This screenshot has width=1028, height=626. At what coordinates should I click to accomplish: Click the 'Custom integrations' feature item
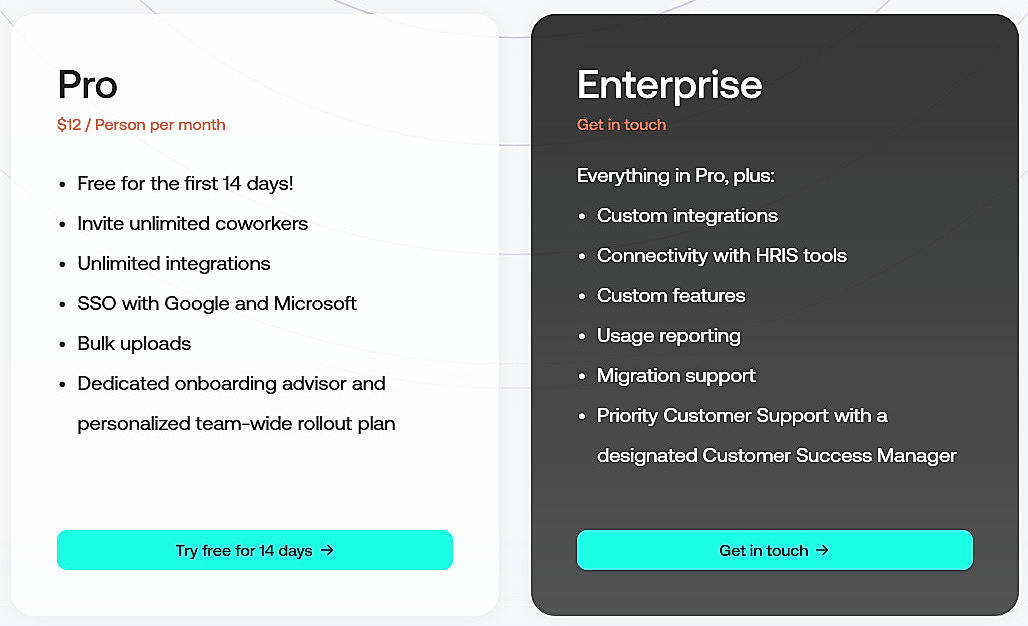[687, 215]
